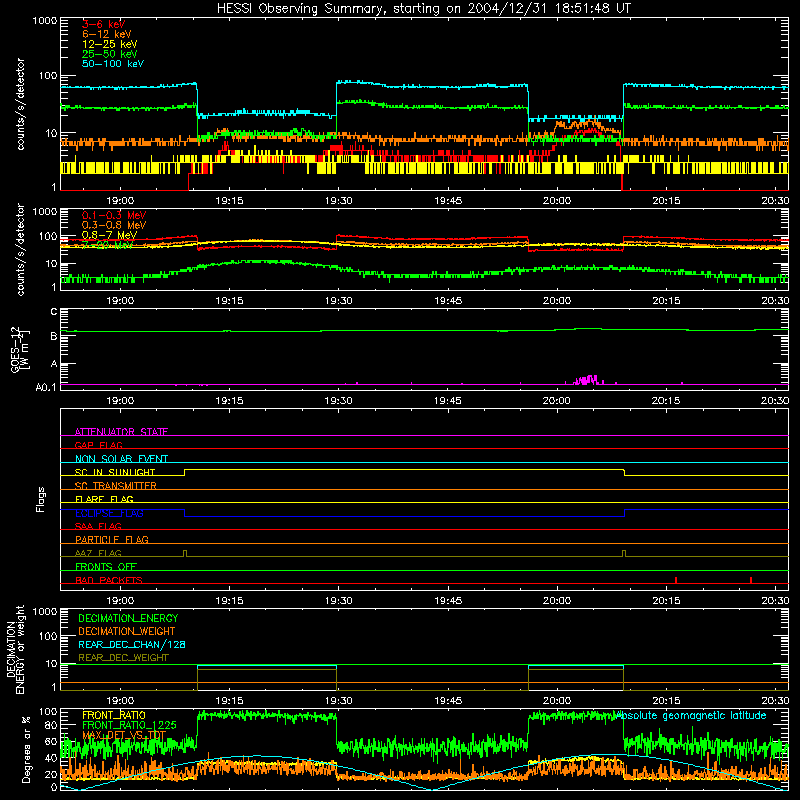The width and height of the screenshot is (800, 800).
Task: Select the yellow 12-25 keV legend label
Action: pyautogui.click(x=110, y=44)
